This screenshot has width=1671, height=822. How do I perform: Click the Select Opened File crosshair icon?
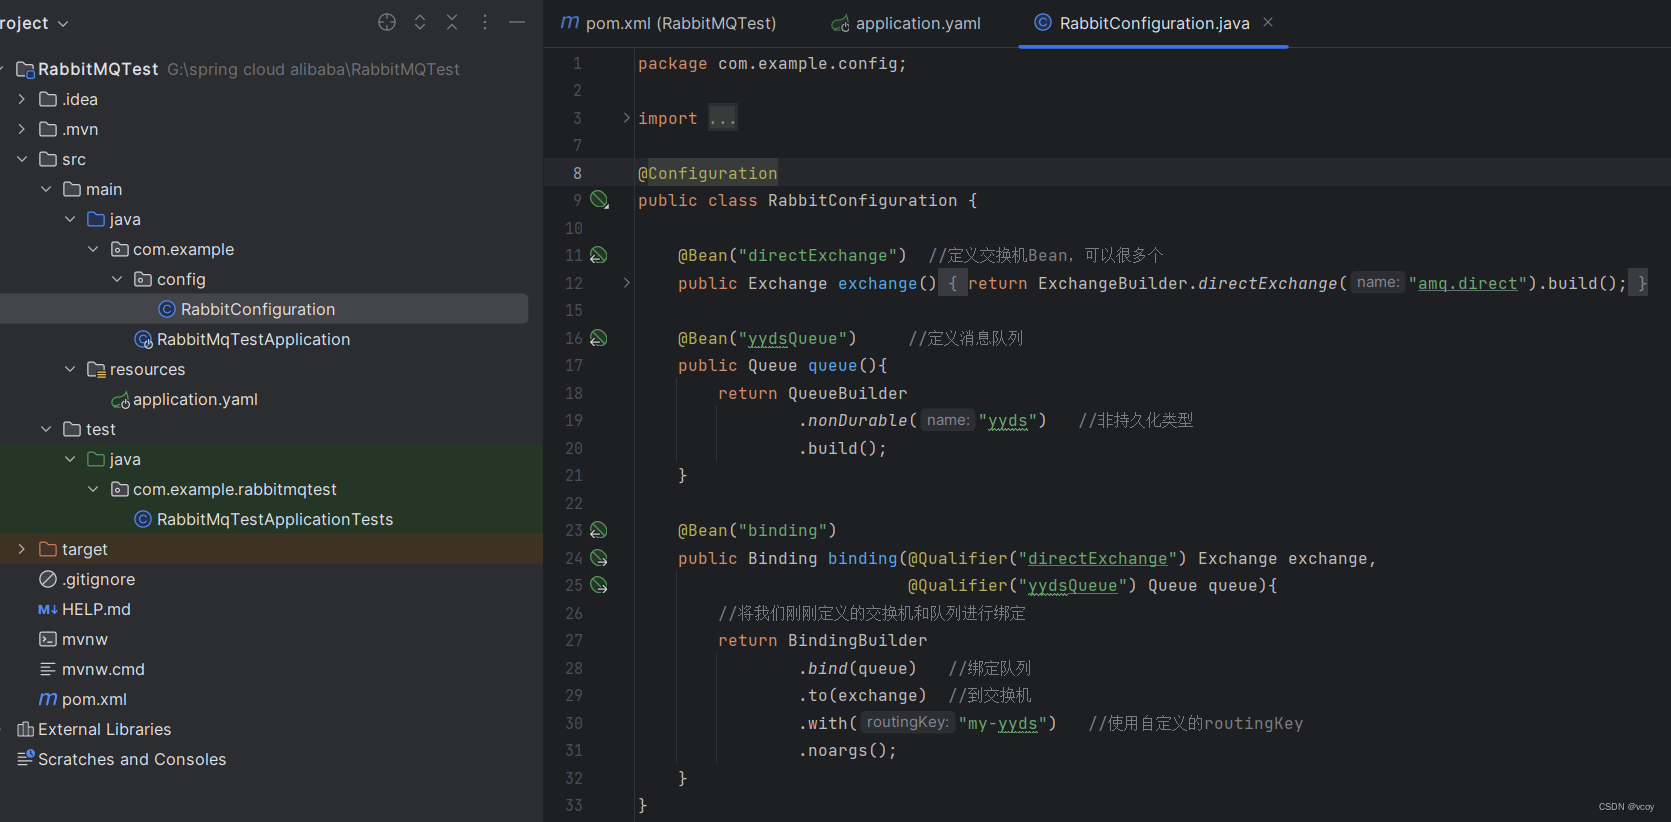point(387,22)
